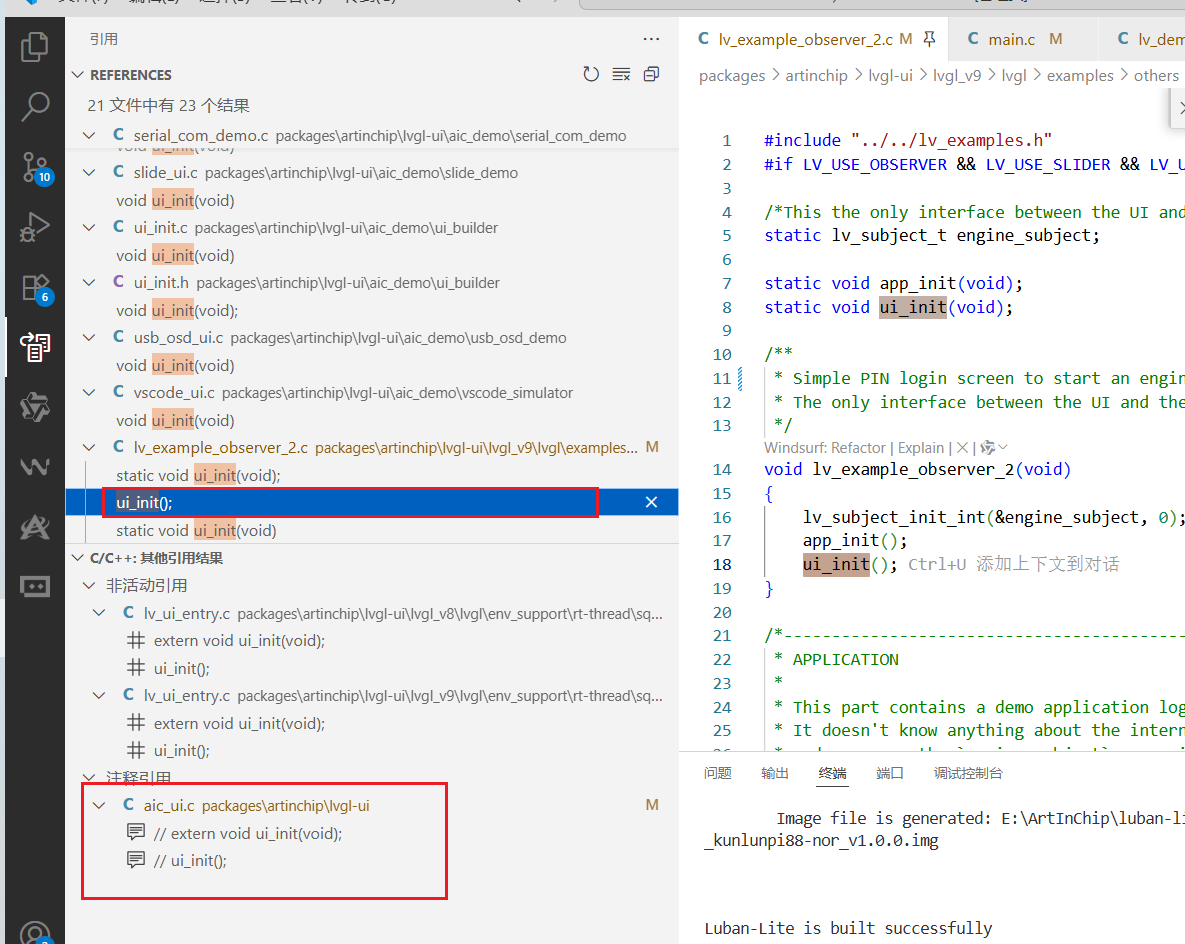Collapse the vscode_ui.c result group
The image size is (1185, 944).
(x=89, y=393)
